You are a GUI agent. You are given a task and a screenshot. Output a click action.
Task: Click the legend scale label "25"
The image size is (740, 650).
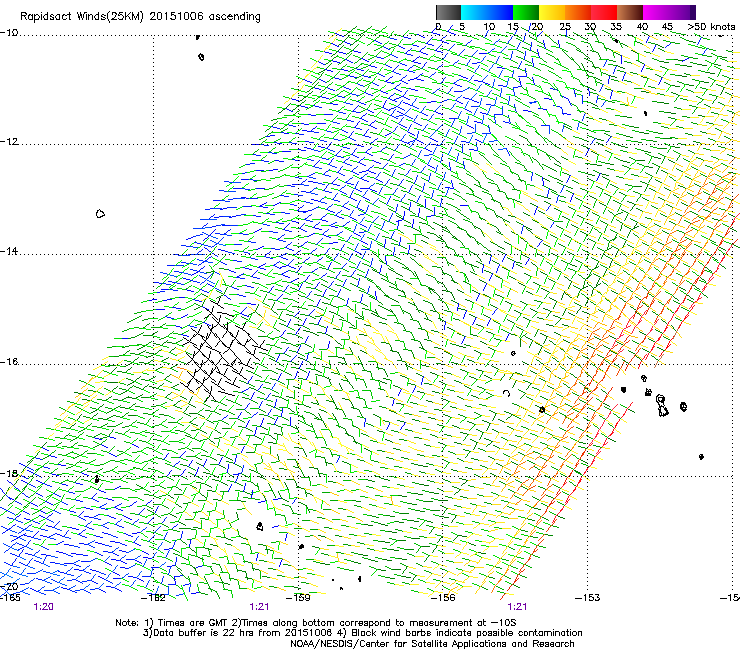(x=565, y=27)
